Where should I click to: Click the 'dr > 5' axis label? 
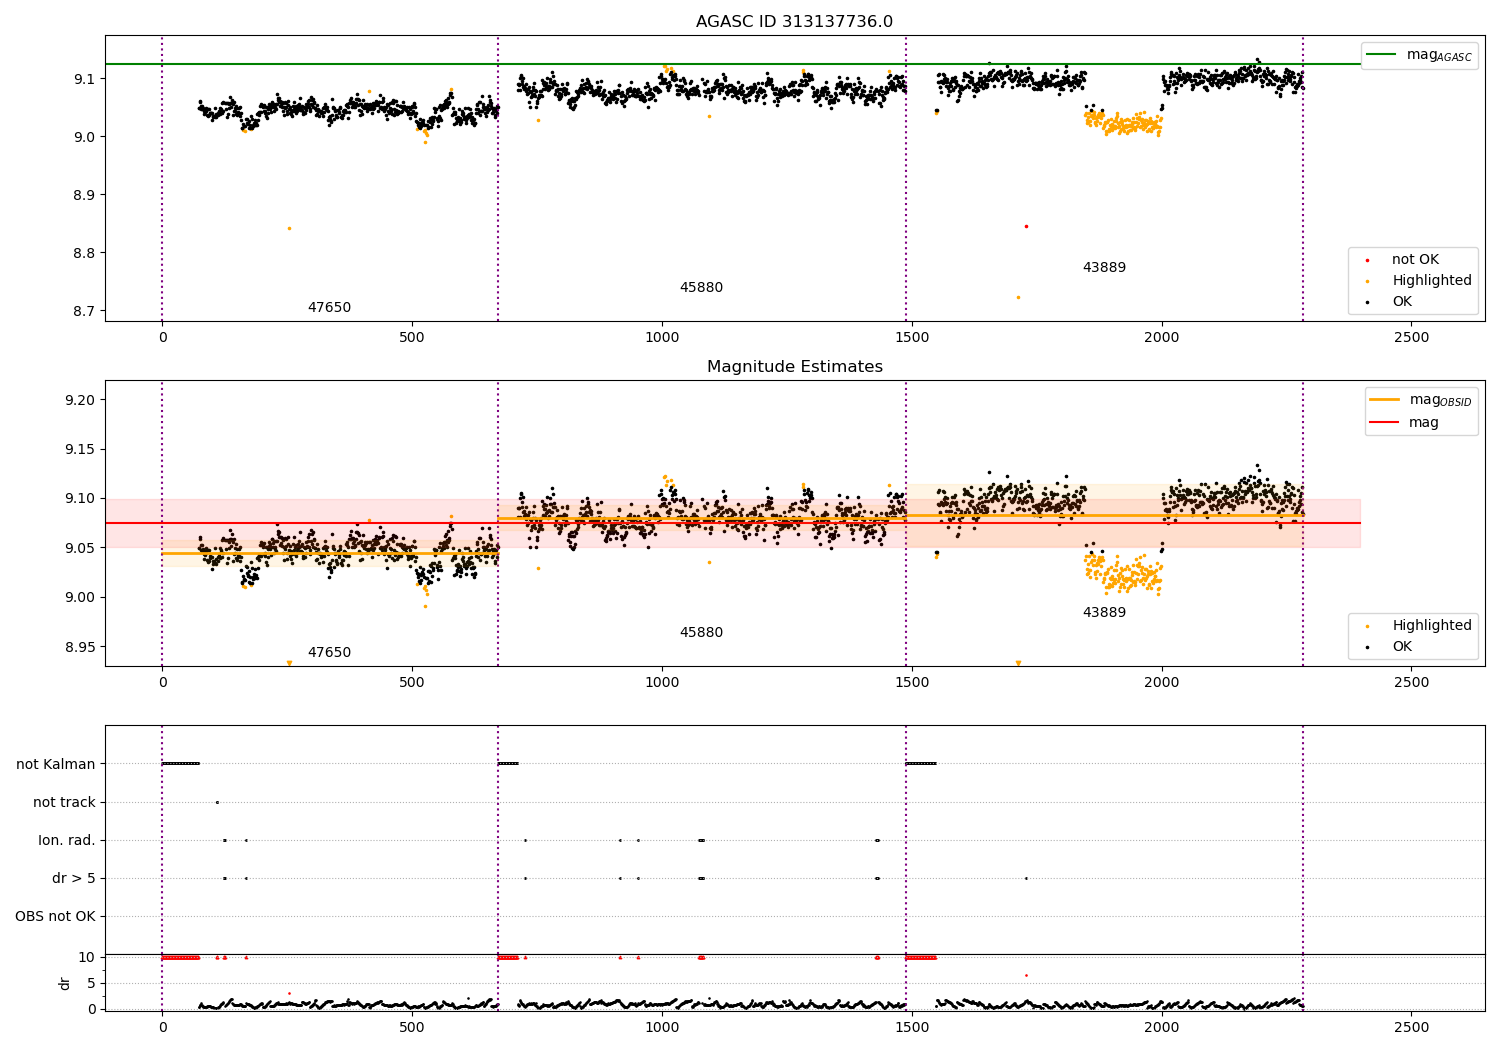74,879
